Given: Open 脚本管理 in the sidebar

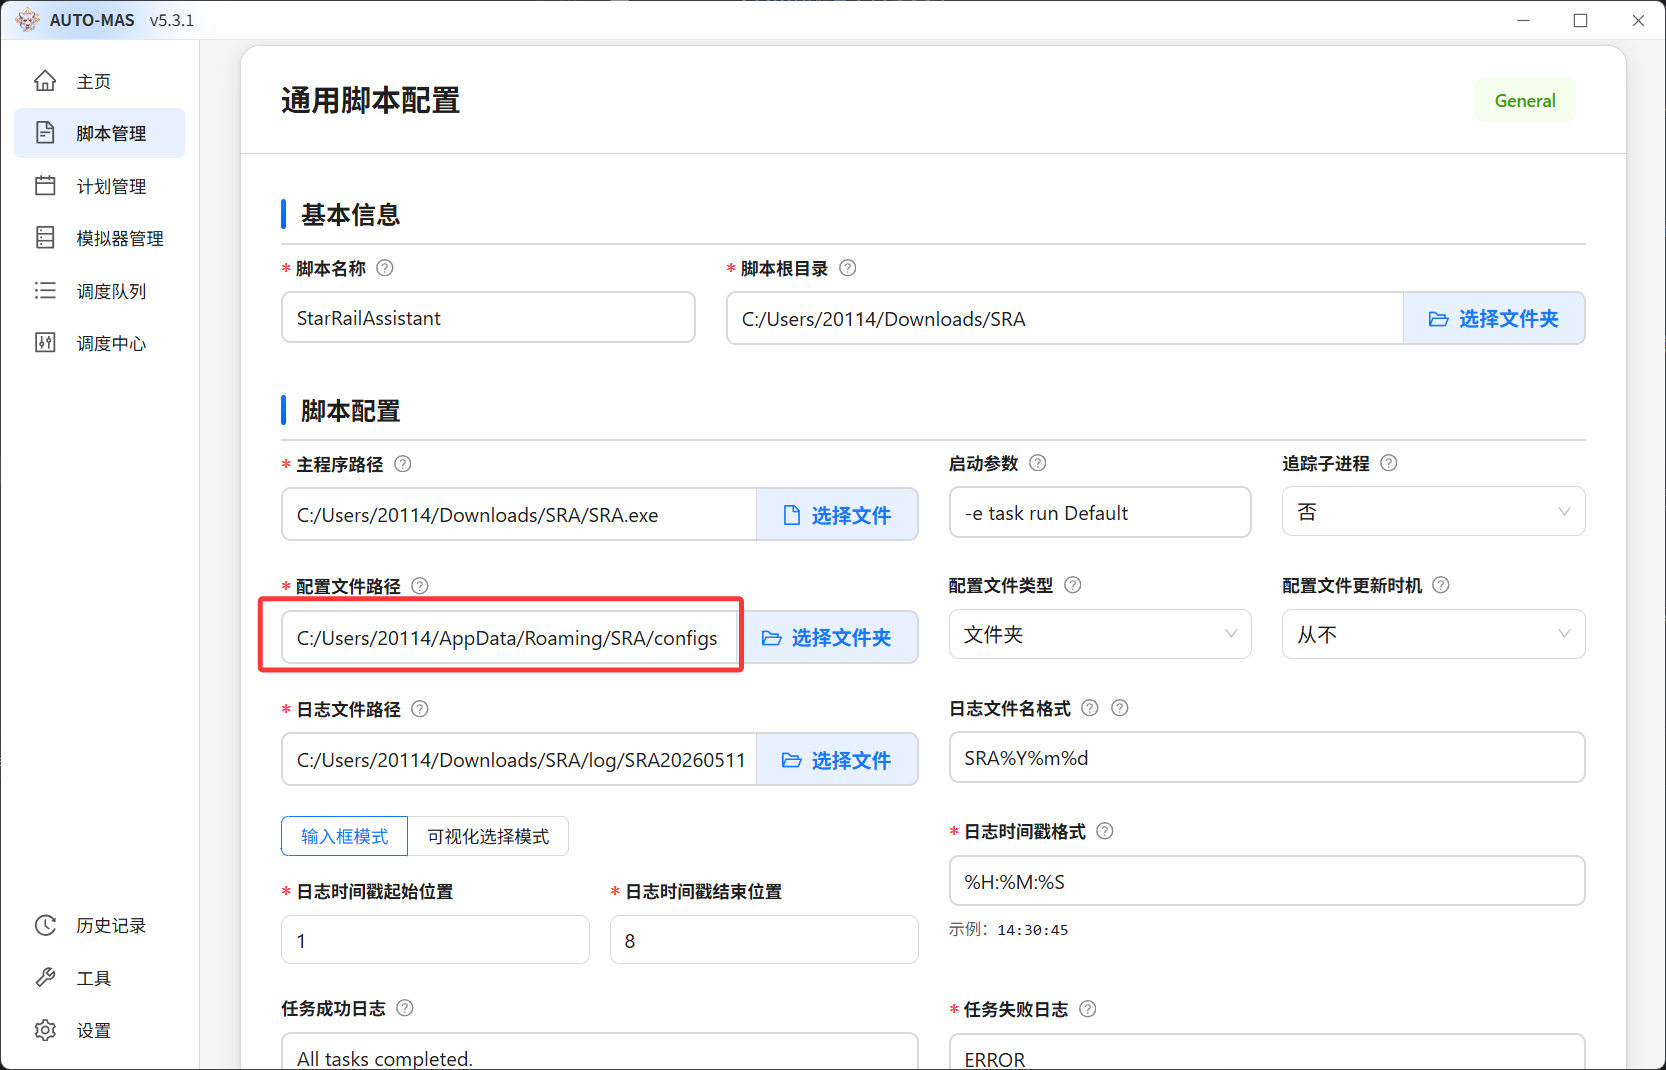Looking at the screenshot, I should (99, 133).
